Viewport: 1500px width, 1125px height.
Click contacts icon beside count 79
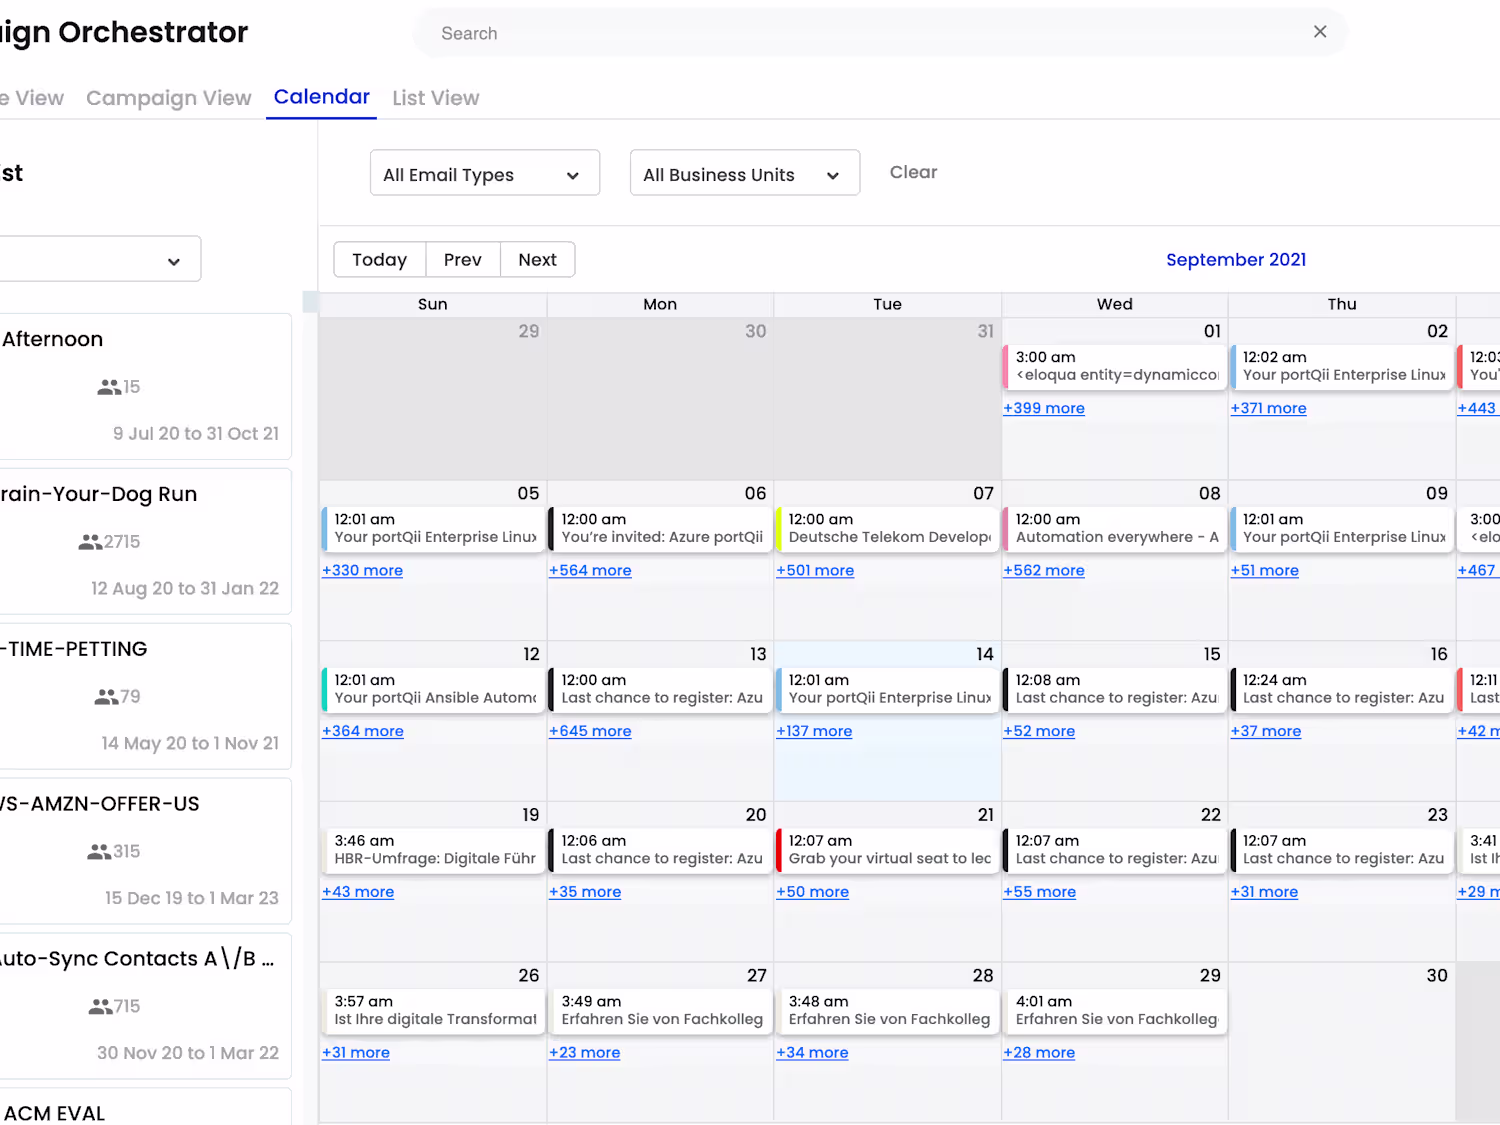[105, 697]
